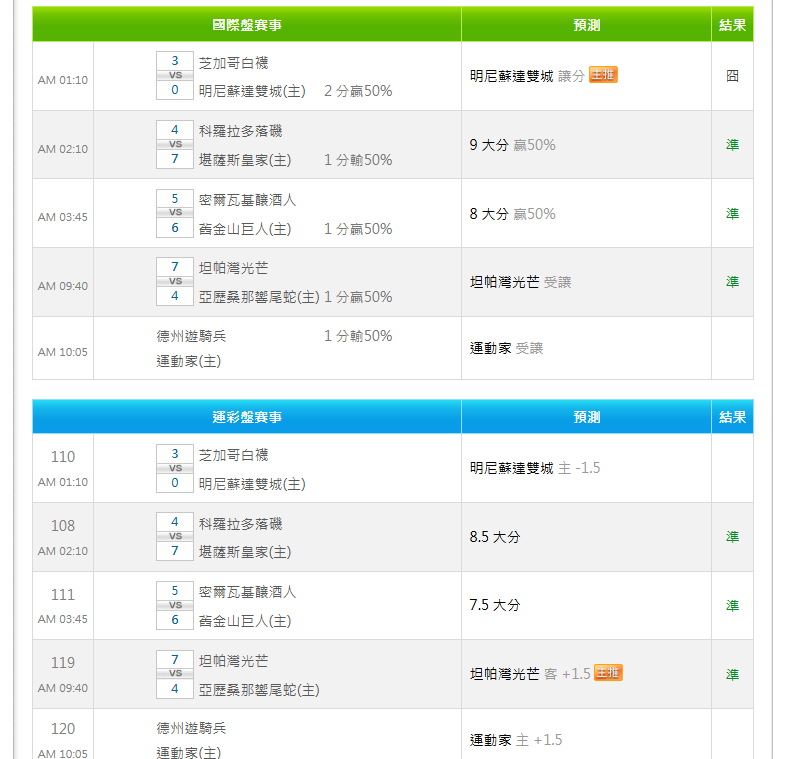Click game number 108 in 運彩盤賽事

[63, 526]
